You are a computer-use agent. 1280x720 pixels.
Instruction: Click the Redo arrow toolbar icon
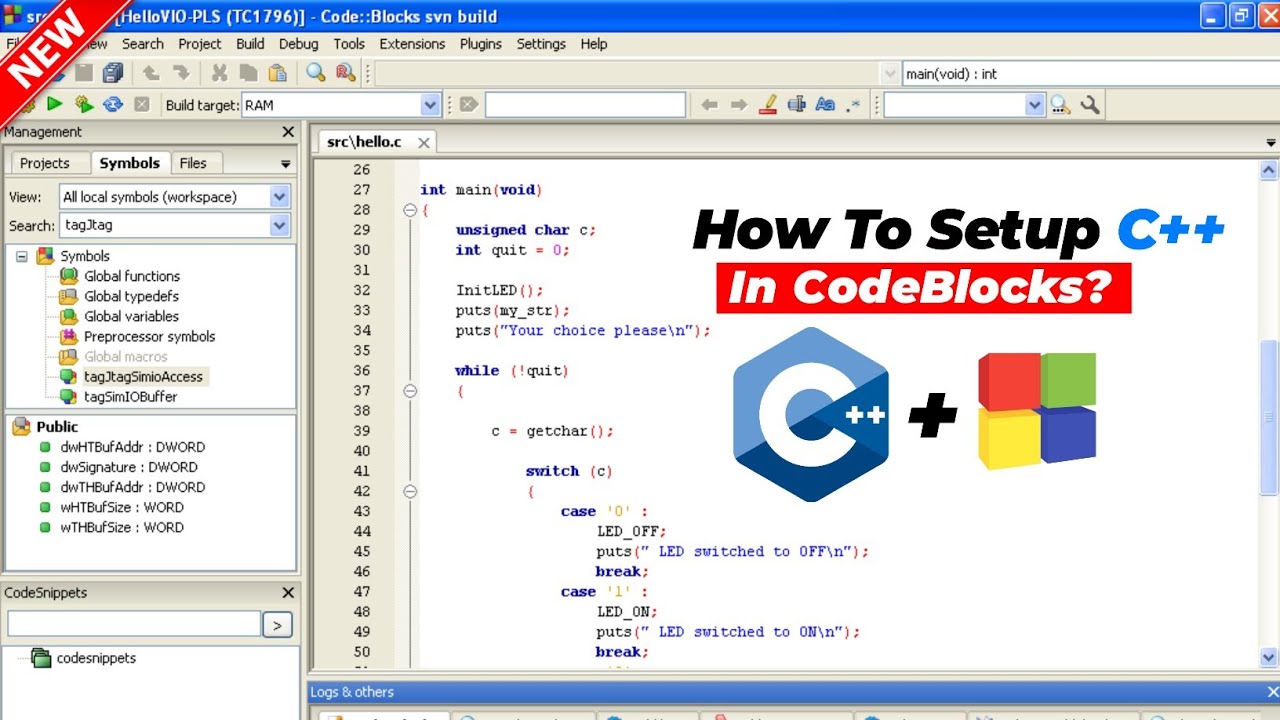[181, 73]
